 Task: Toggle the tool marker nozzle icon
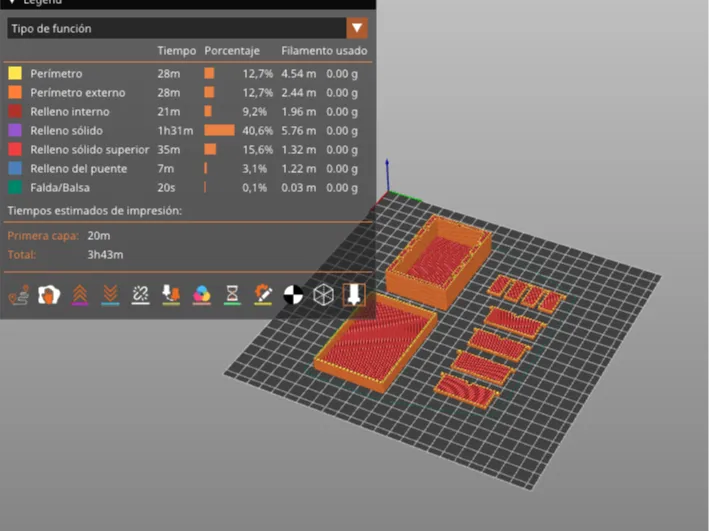pos(354,295)
